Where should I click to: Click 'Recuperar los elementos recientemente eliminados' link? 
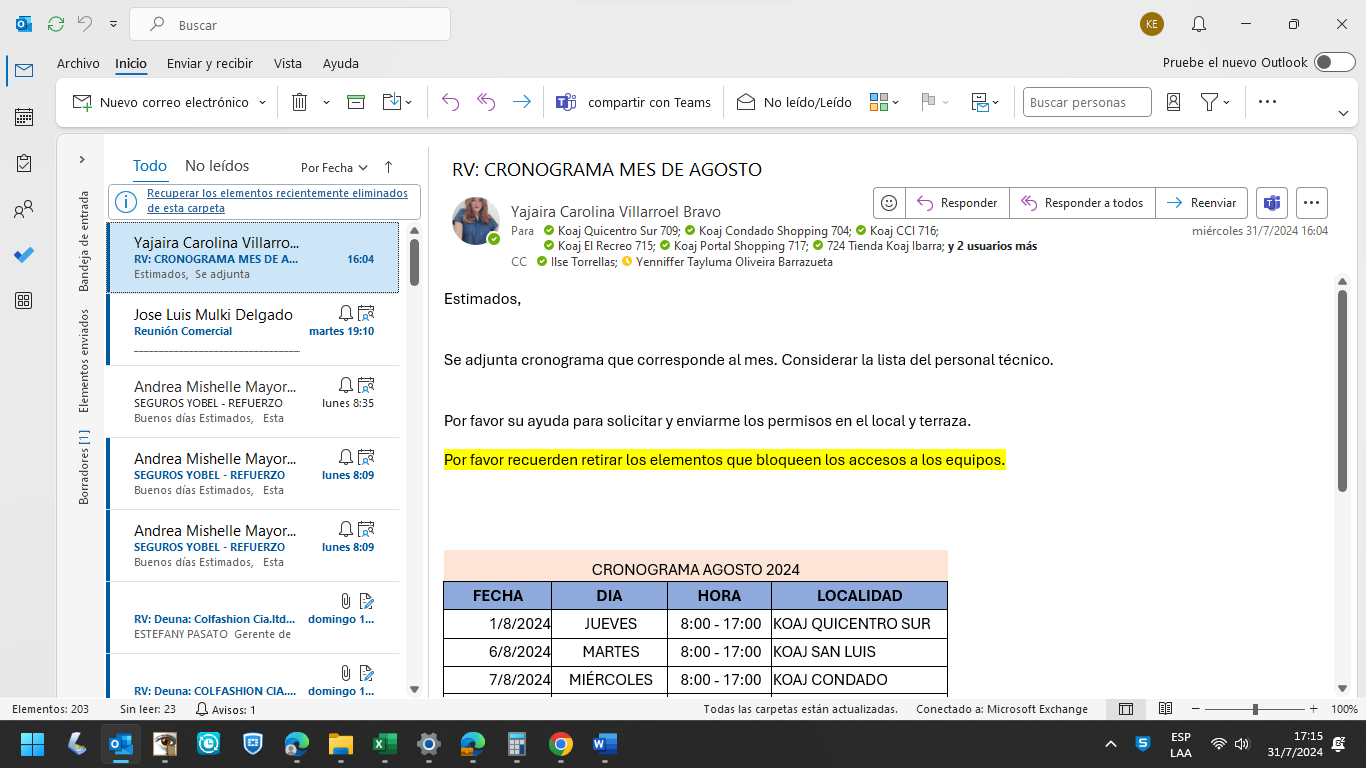tap(277, 201)
